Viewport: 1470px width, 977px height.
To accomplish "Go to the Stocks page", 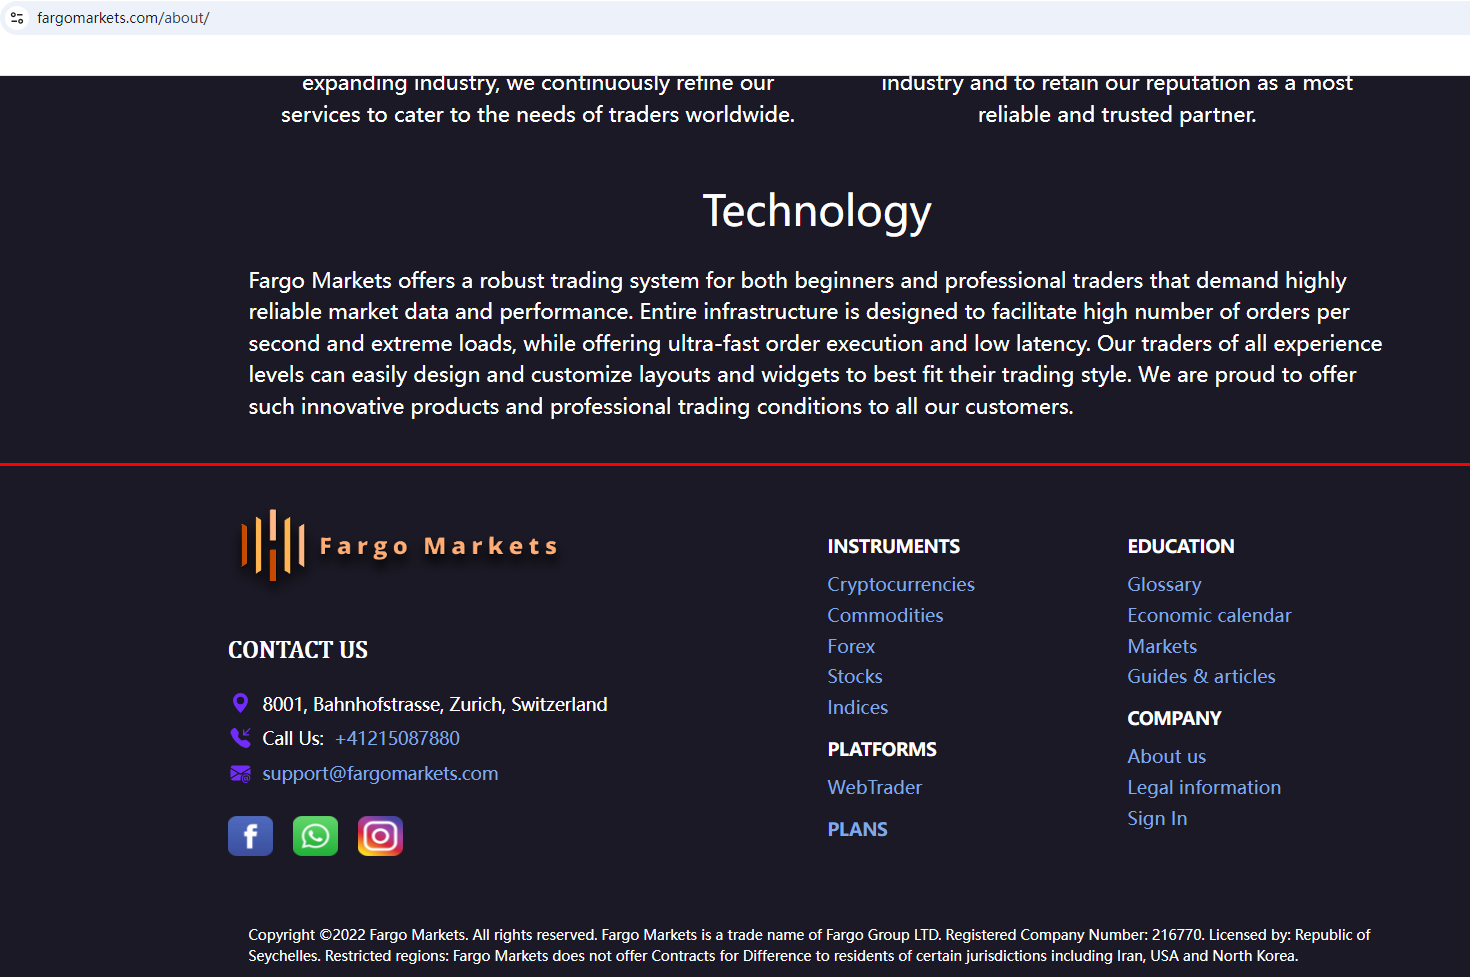I will click(855, 676).
